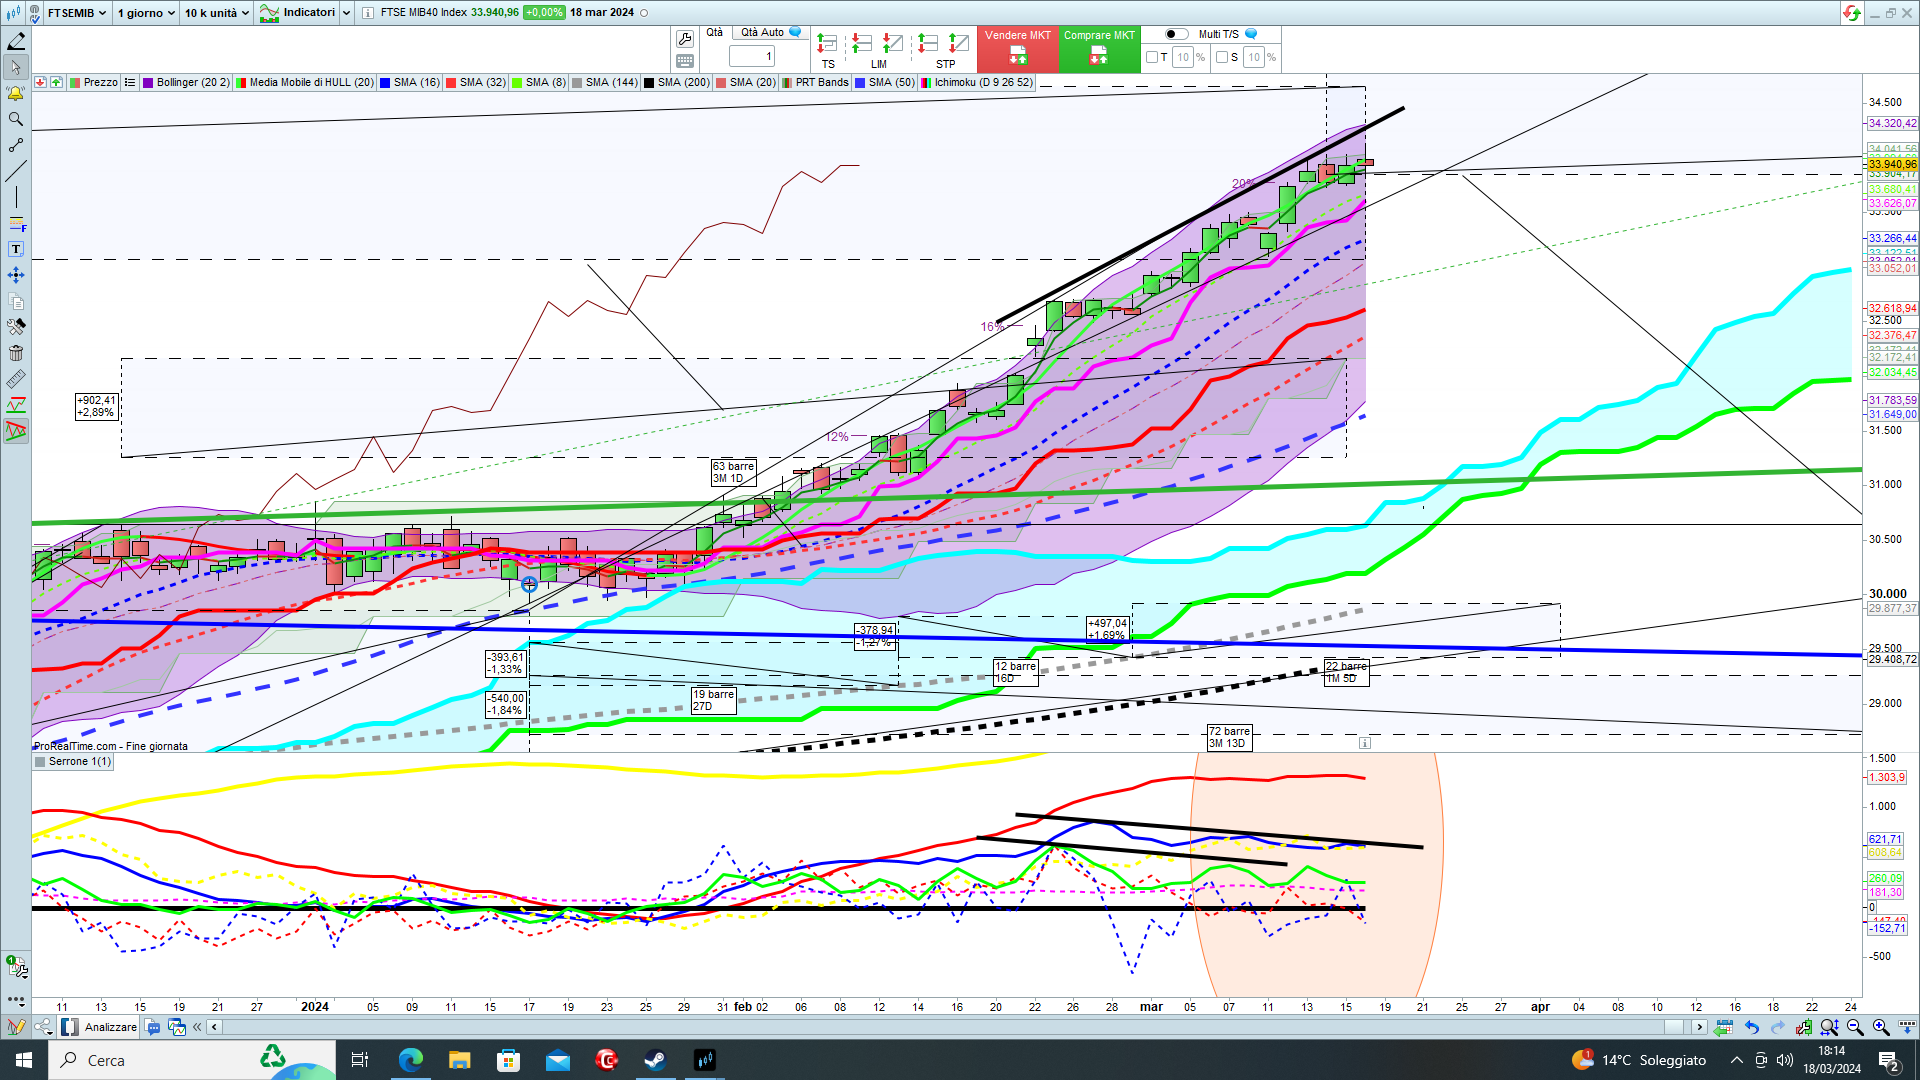Click the green up-arrow button in indicator bar
The width and height of the screenshot is (1920, 1080).
[x=56, y=82]
